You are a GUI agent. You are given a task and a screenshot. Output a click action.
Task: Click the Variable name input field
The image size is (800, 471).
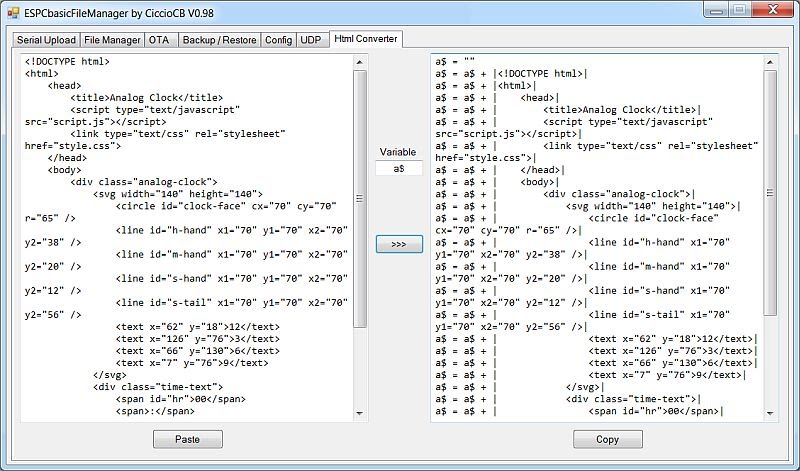pyautogui.click(x=399, y=168)
